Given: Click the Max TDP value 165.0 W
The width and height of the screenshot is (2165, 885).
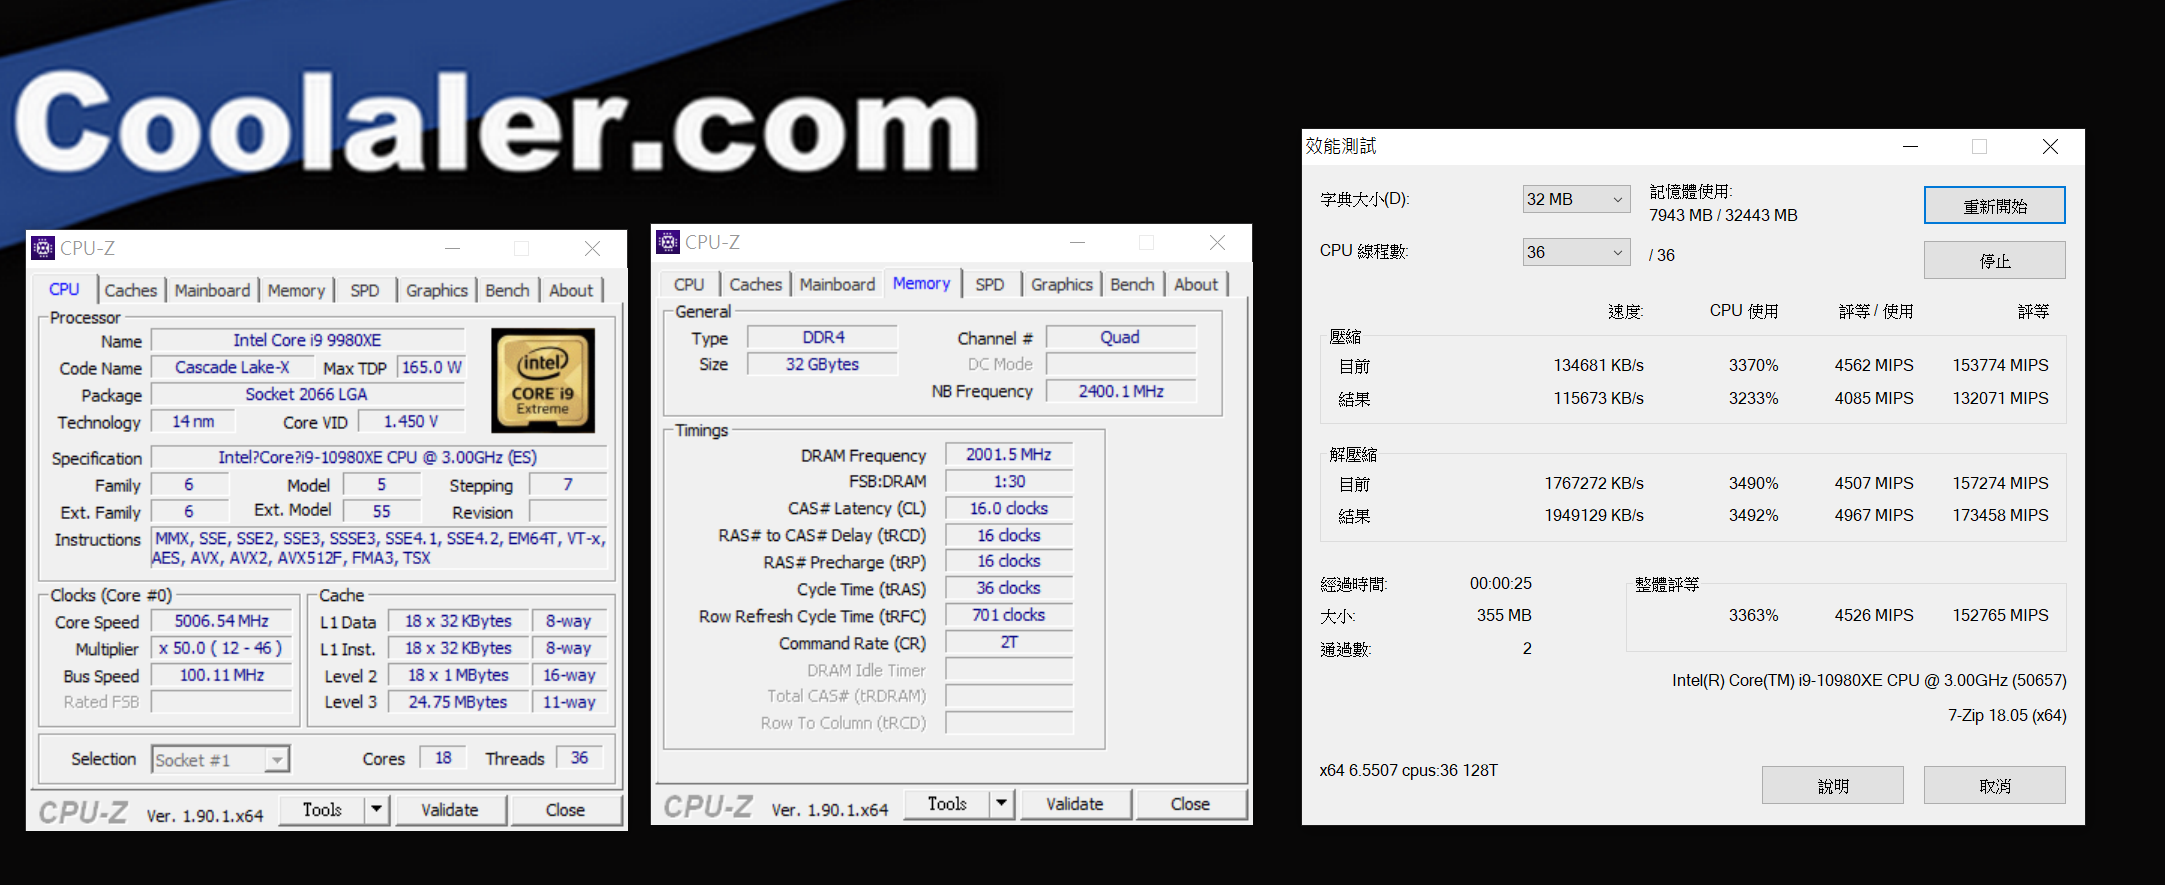Looking at the screenshot, I should (x=432, y=367).
